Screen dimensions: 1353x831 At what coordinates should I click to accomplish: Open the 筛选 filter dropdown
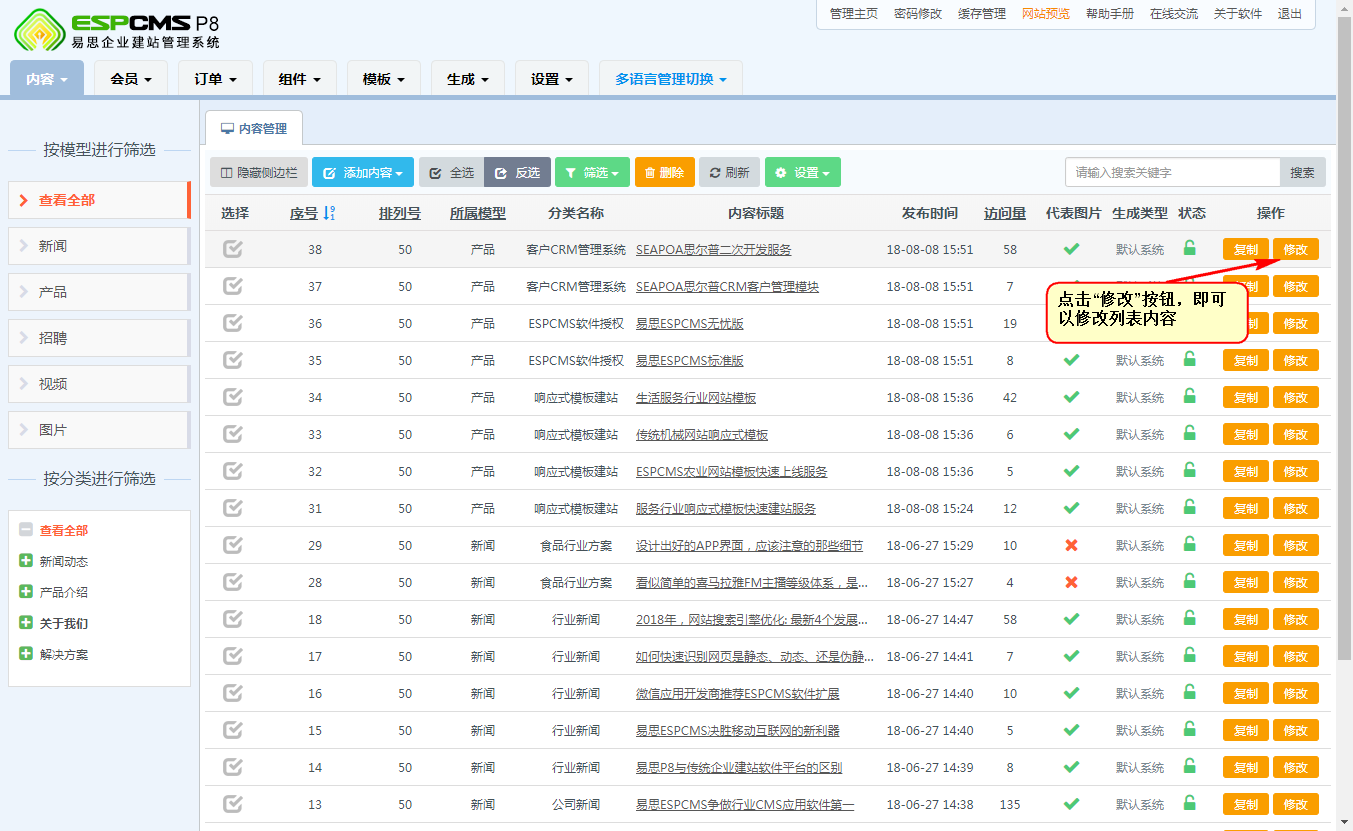[x=592, y=172]
